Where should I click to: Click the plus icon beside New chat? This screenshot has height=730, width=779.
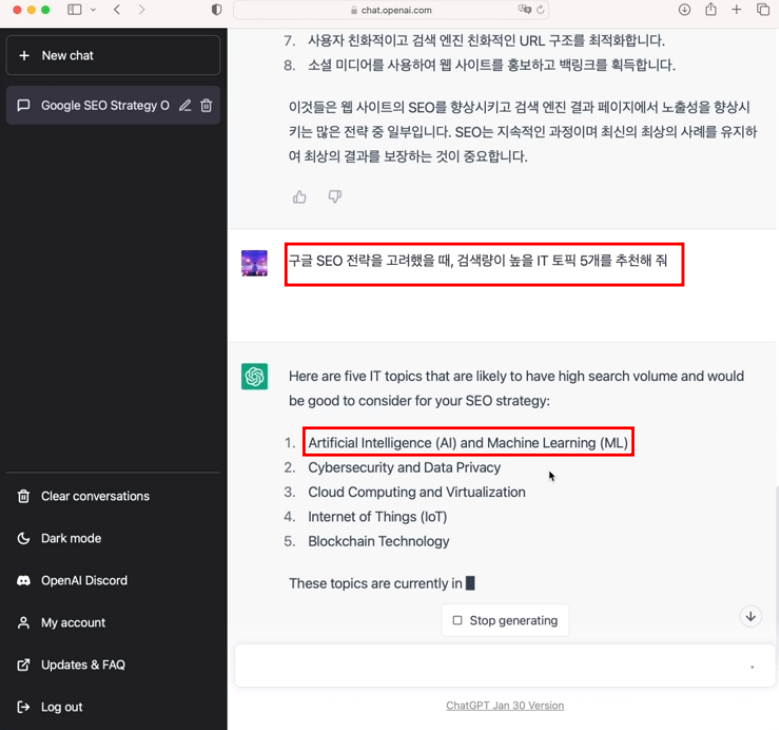(24, 56)
